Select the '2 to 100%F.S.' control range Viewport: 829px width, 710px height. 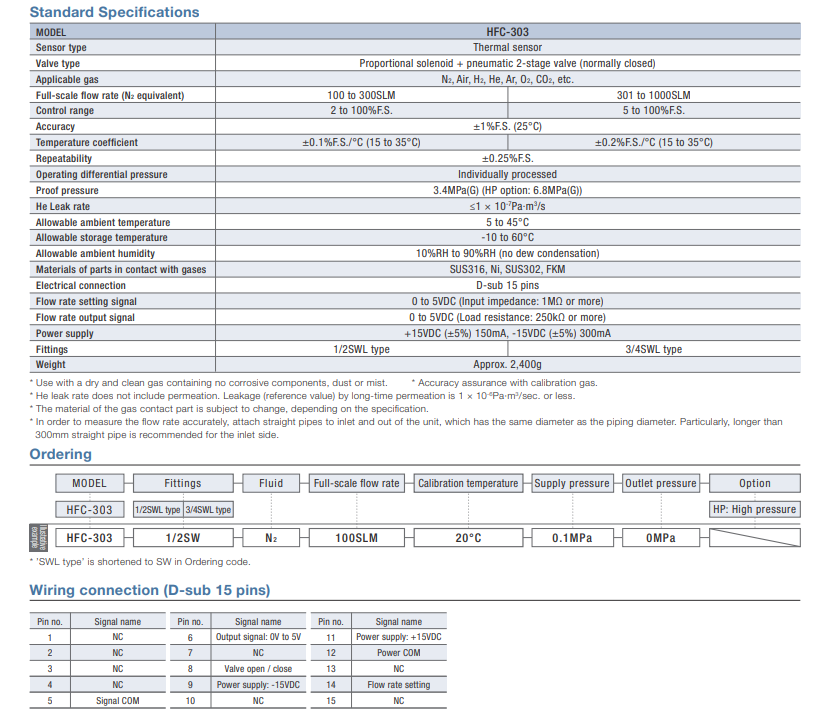(x=362, y=110)
